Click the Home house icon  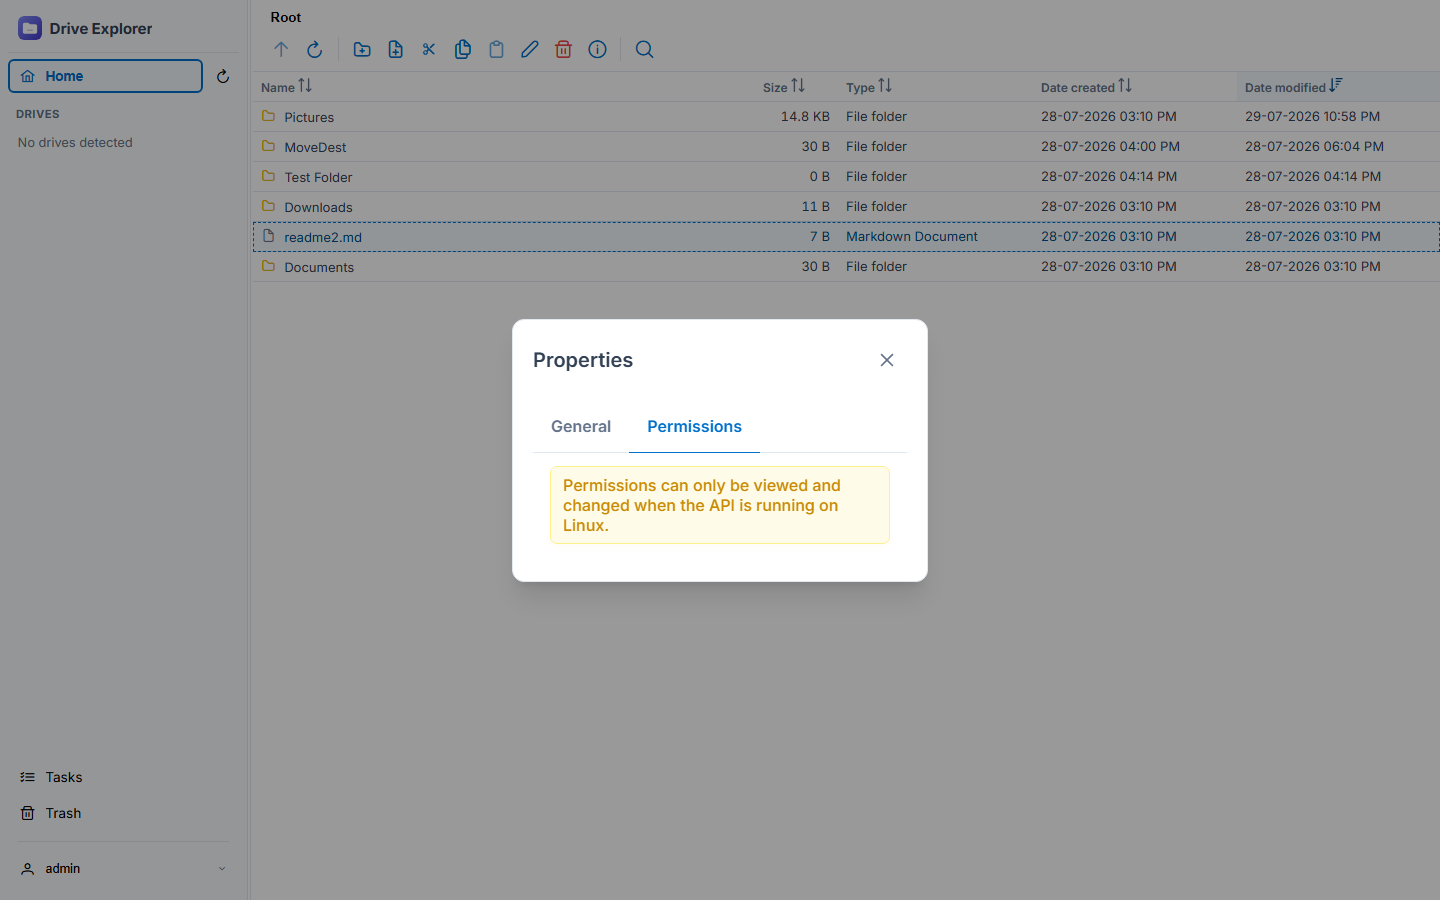(28, 76)
